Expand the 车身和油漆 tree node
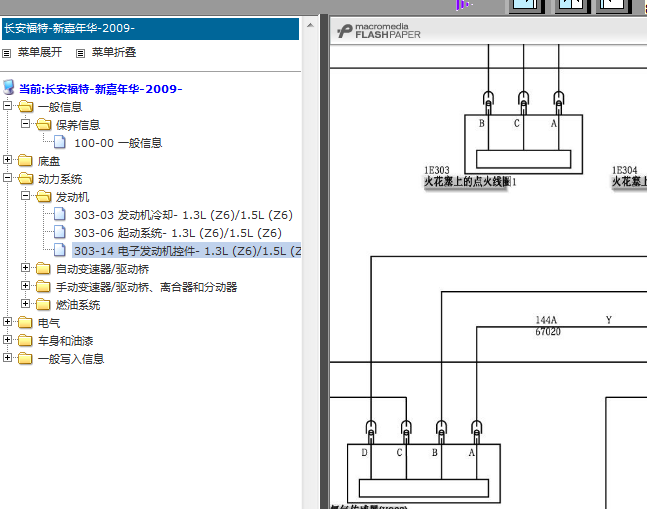The image size is (647, 509). (x=7, y=340)
